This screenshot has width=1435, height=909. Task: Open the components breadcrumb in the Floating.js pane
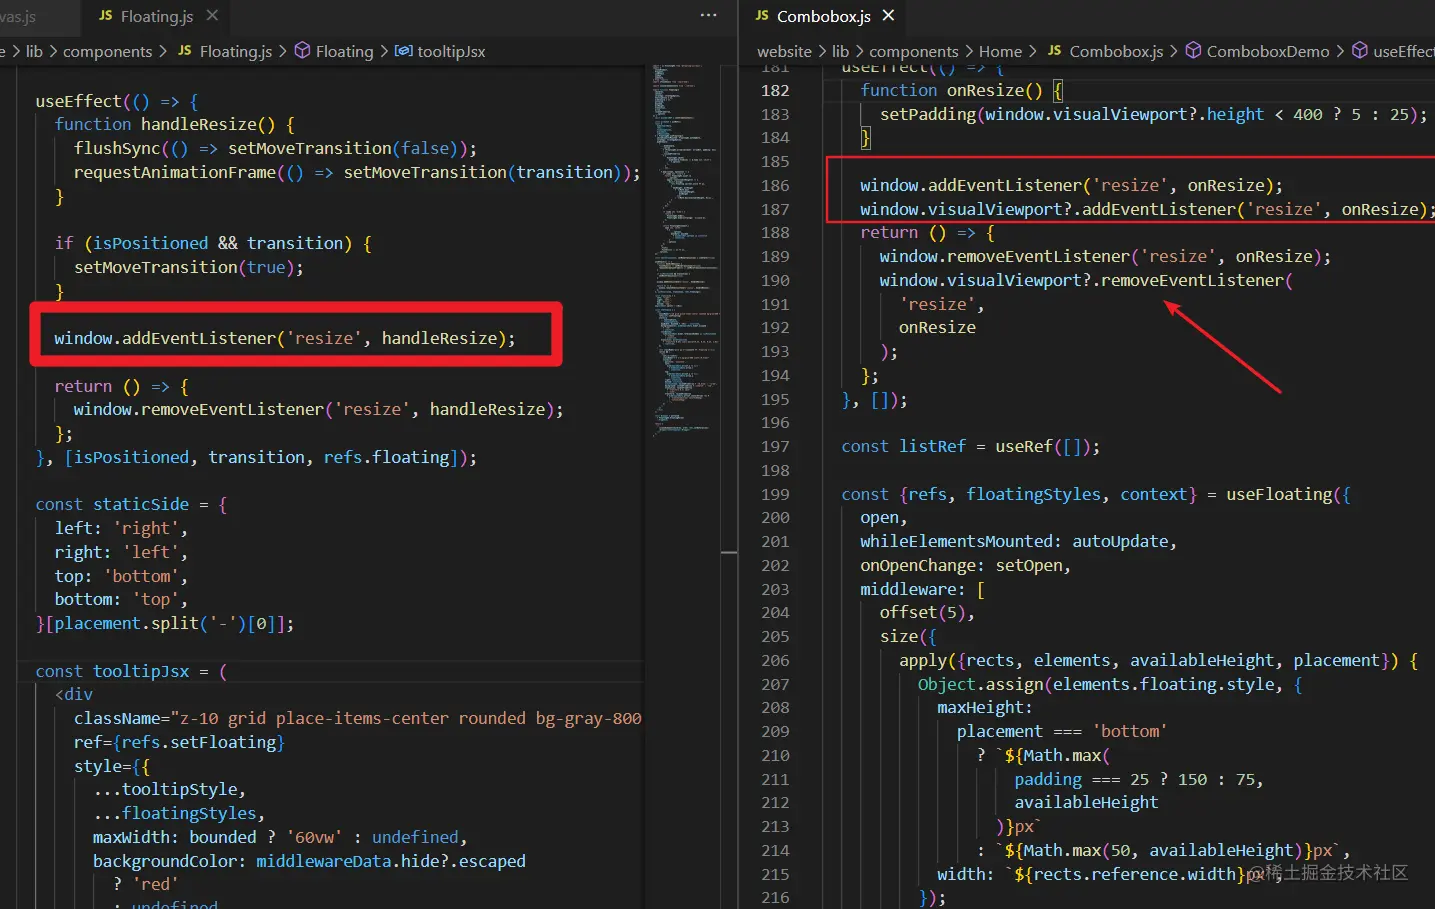pos(108,51)
